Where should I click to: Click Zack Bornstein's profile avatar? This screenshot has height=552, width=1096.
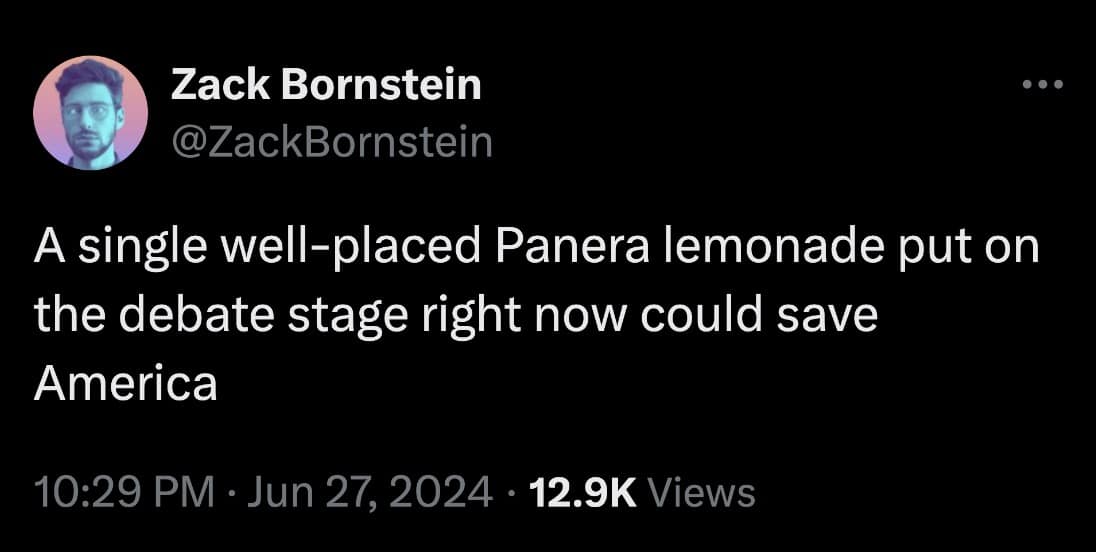(90, 112)
